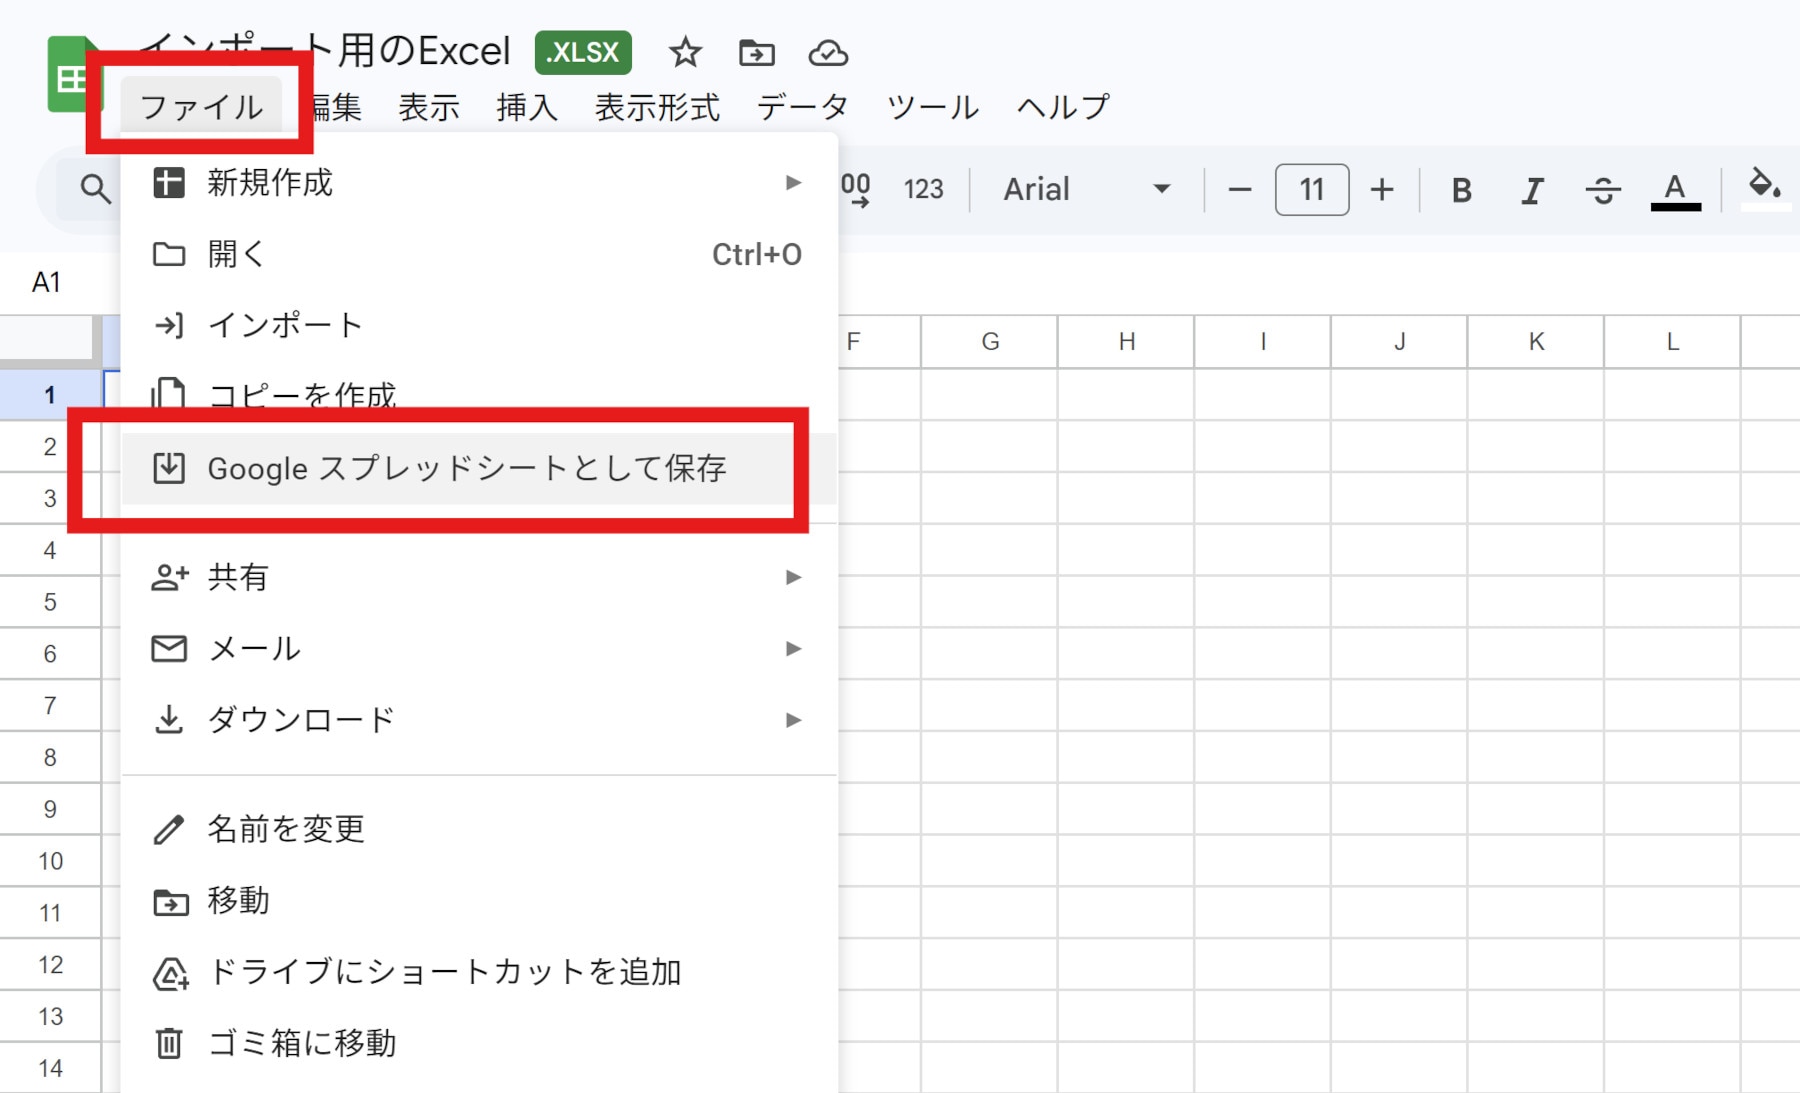Click the move-to-folder icon beside the title
Image resolution: width=1800 pixels, height=1093 pixels.
click(756, 52)
